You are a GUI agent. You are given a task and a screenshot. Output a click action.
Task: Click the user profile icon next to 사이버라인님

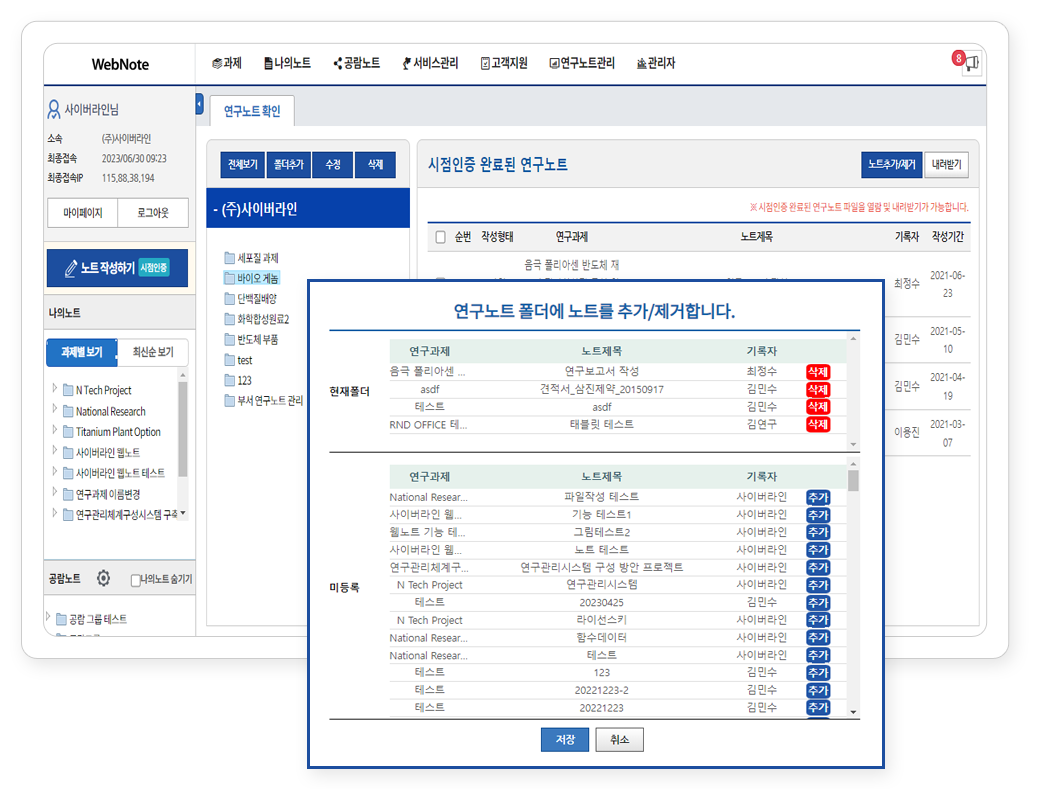tap(54, 110)
